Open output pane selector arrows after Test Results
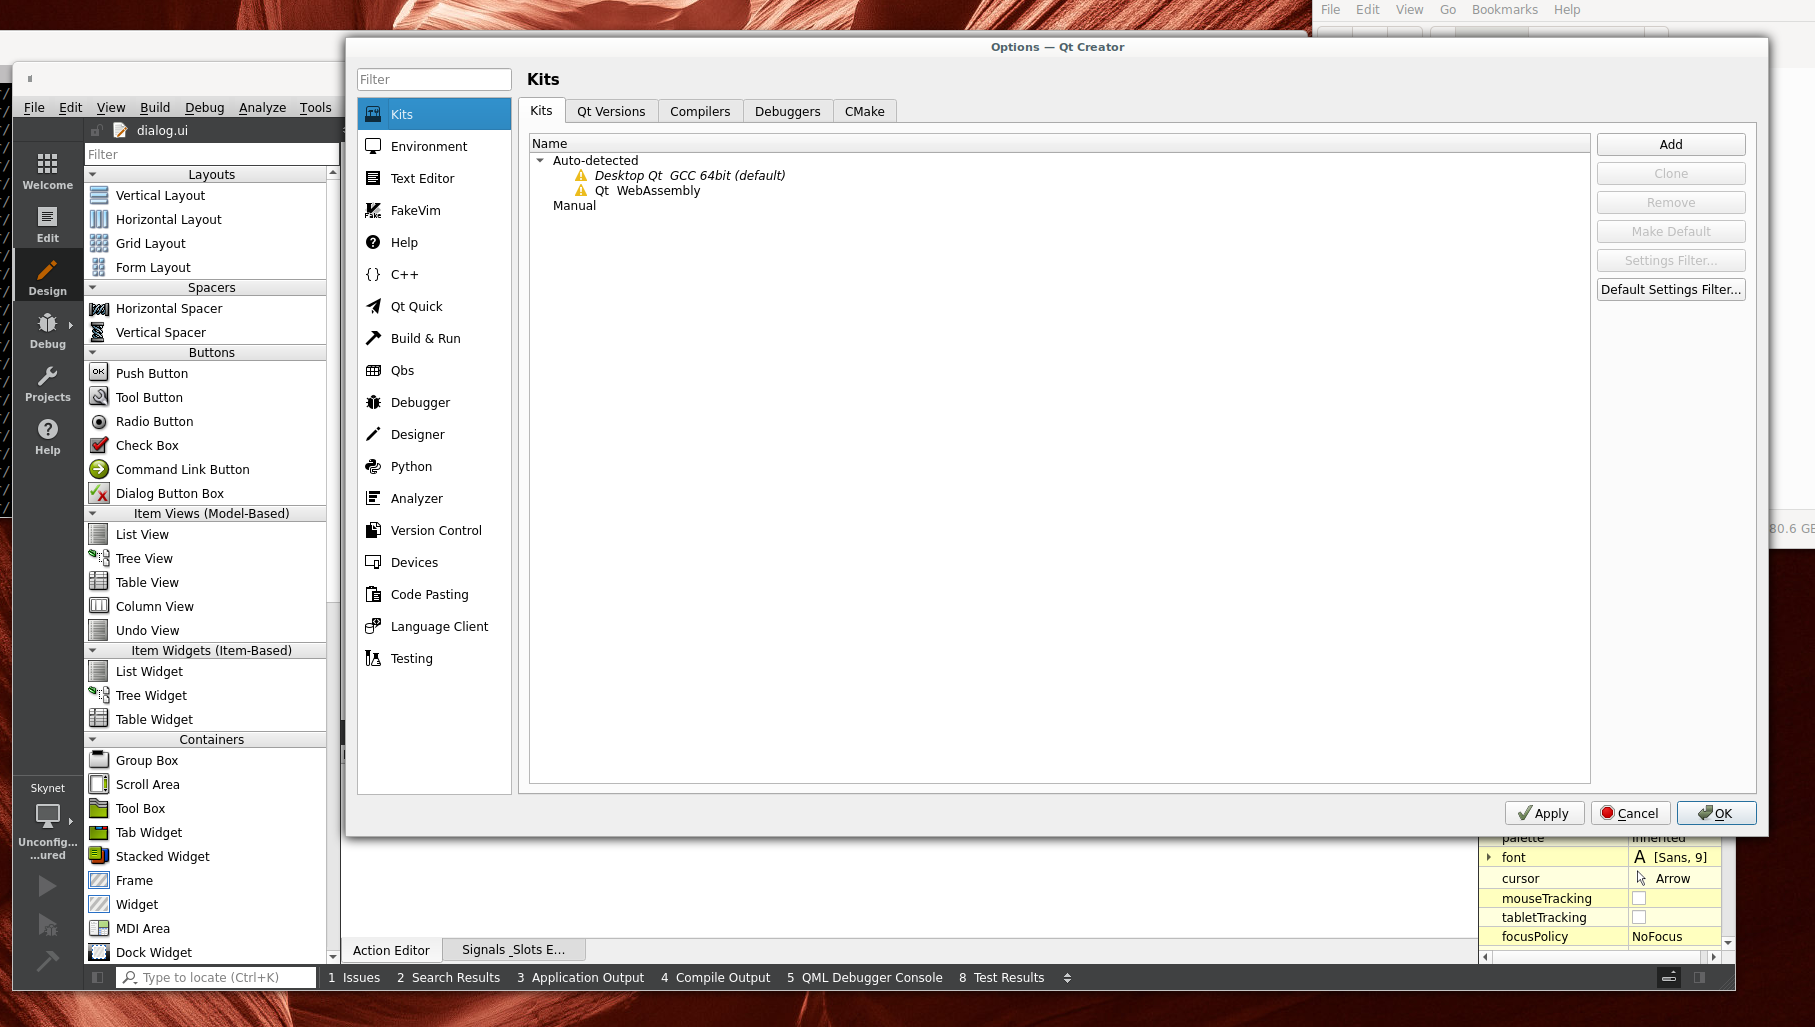The width and height of the screenshot is (1815, 1027). tap(1067, 978)
